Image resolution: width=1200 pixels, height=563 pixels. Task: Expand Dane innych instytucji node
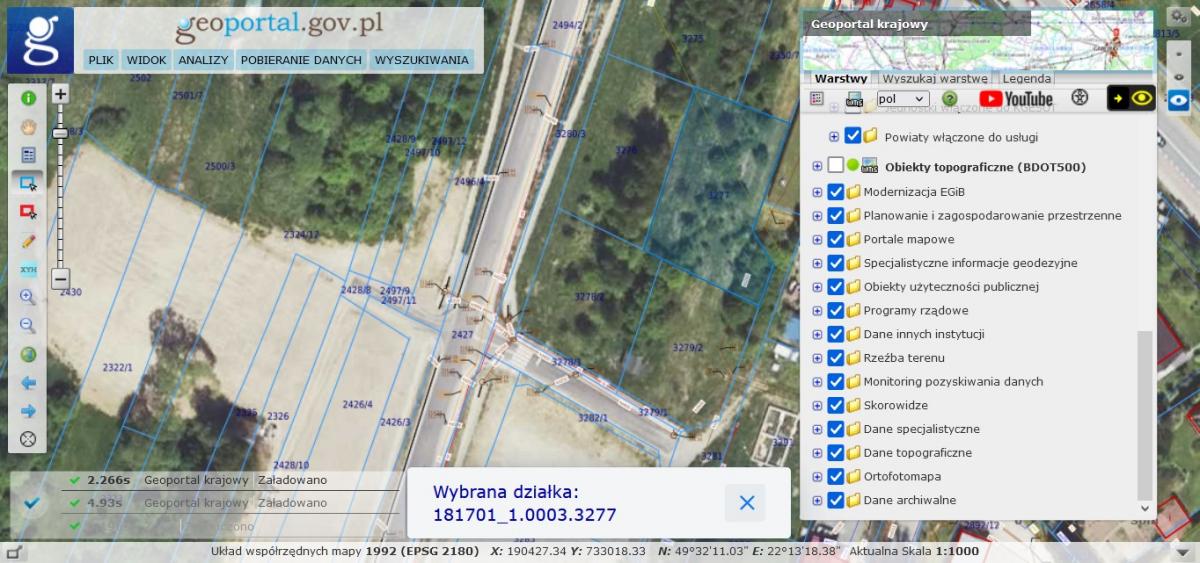817,334
